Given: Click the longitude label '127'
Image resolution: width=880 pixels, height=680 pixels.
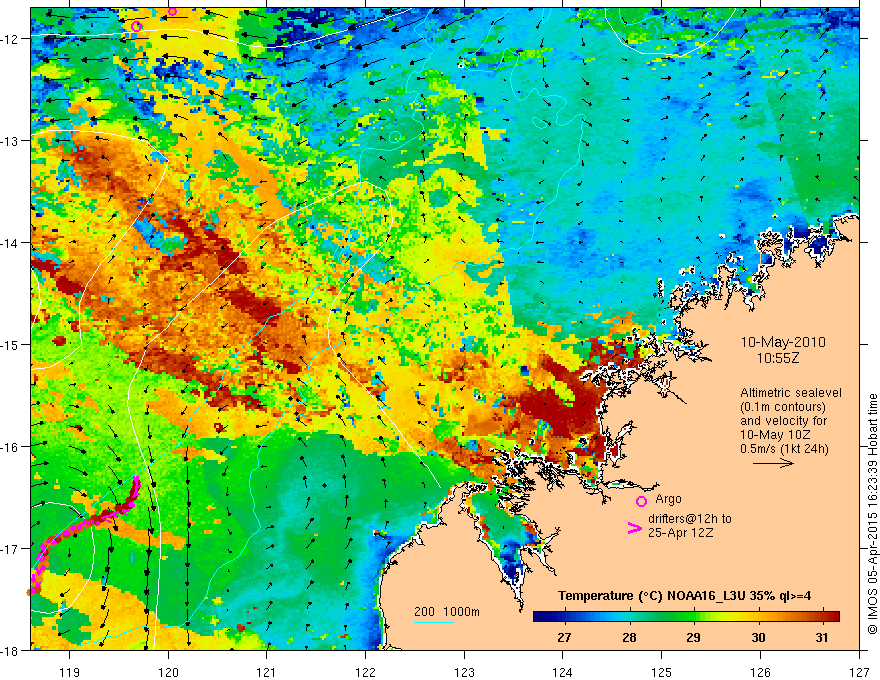Looking at the screenshot, I should pyautogui.click(x=859, y=672).
